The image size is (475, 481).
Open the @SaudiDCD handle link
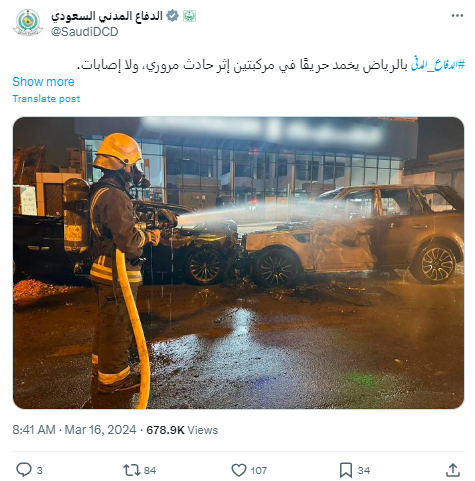point(85,32)
